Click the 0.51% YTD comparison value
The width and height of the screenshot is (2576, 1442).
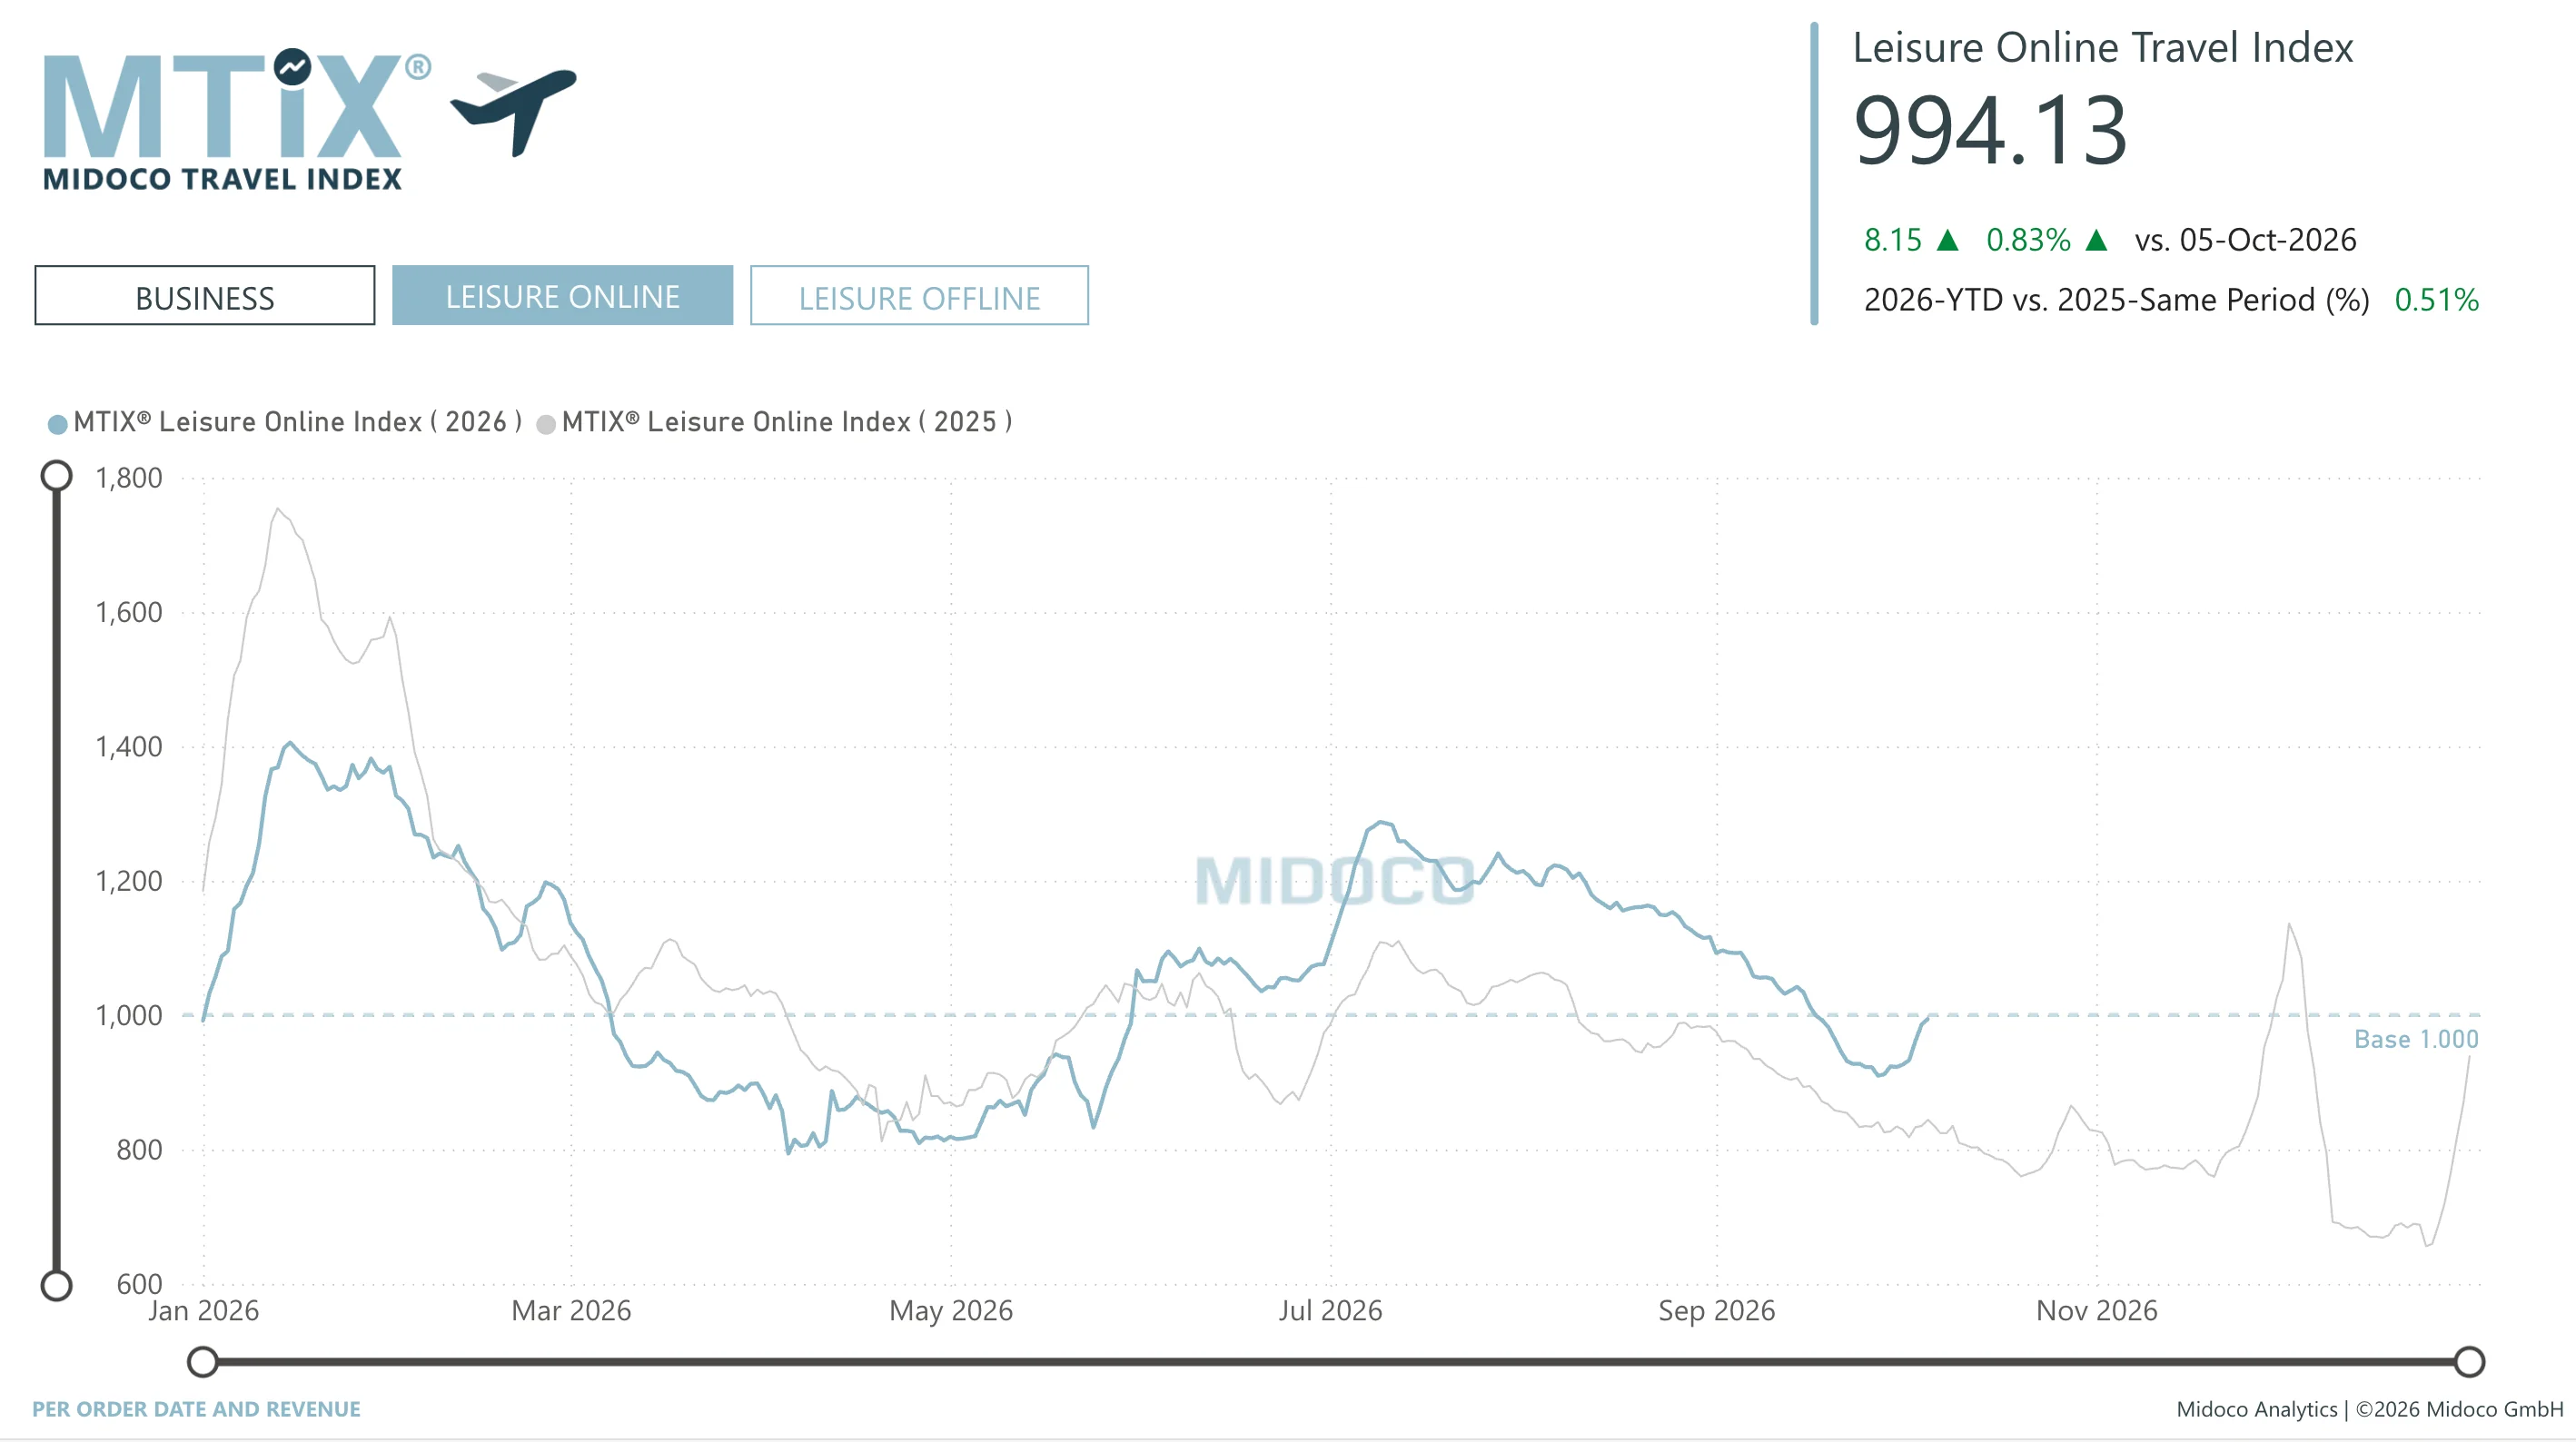click(x=2437, y=300)
